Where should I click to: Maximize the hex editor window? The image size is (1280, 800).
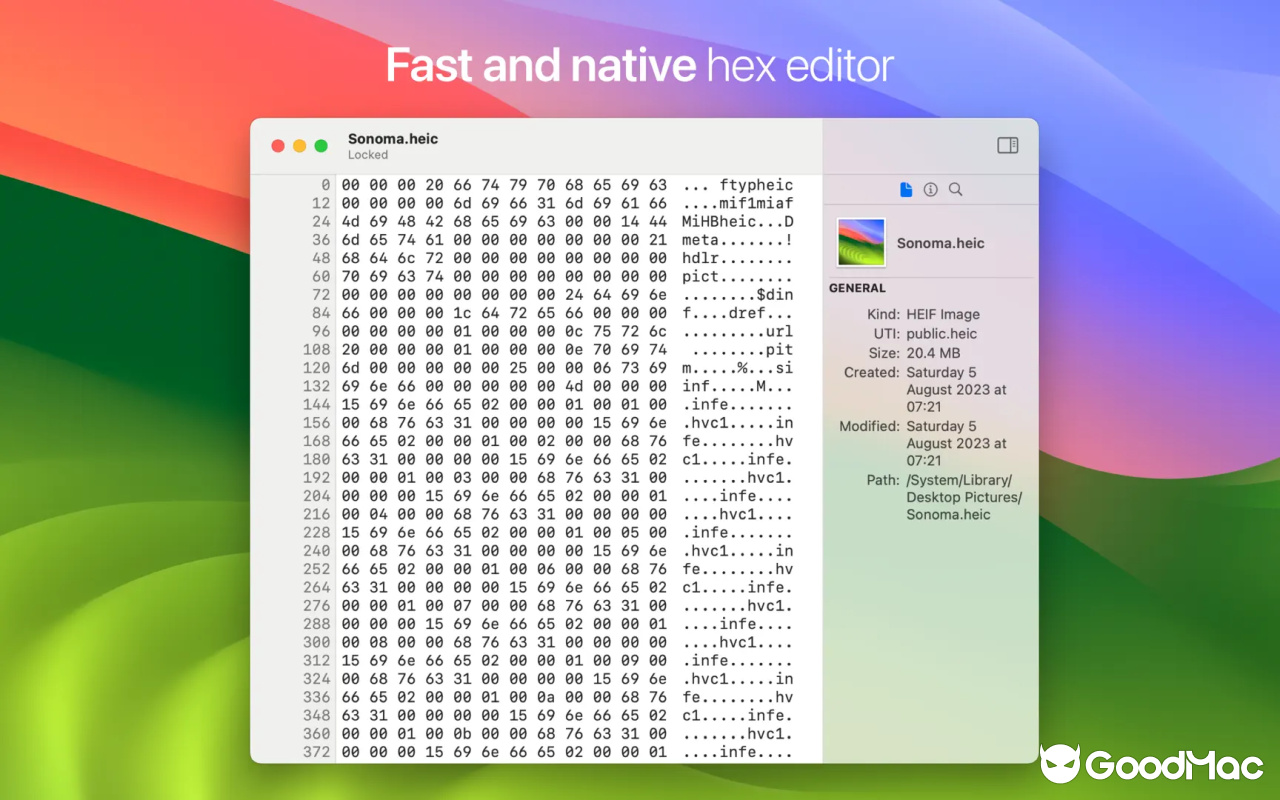(x=321, y=146)
